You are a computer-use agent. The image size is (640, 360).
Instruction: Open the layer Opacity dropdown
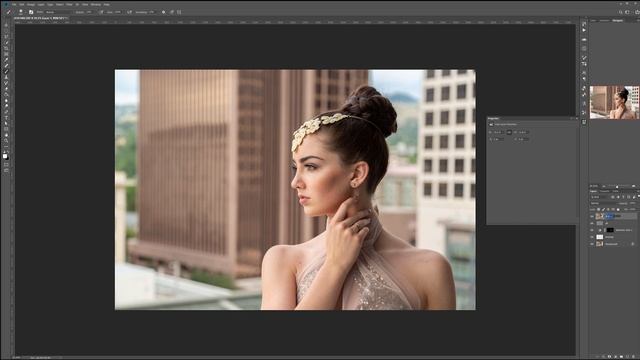tap(633, 203)
